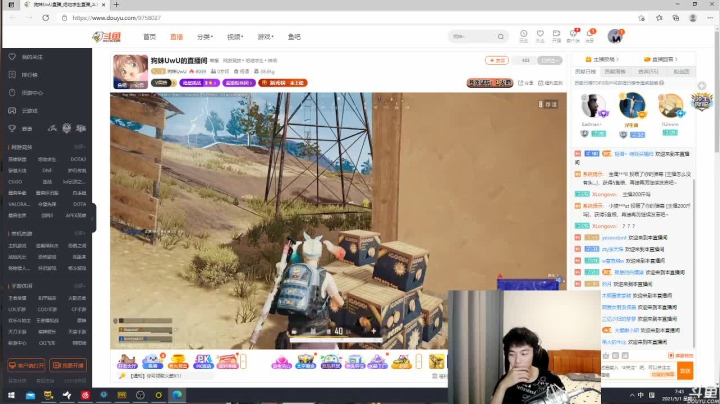The image size is (720, 404).
Task: Switch to the 贡献周榜 tab
Action: point(615,72)
